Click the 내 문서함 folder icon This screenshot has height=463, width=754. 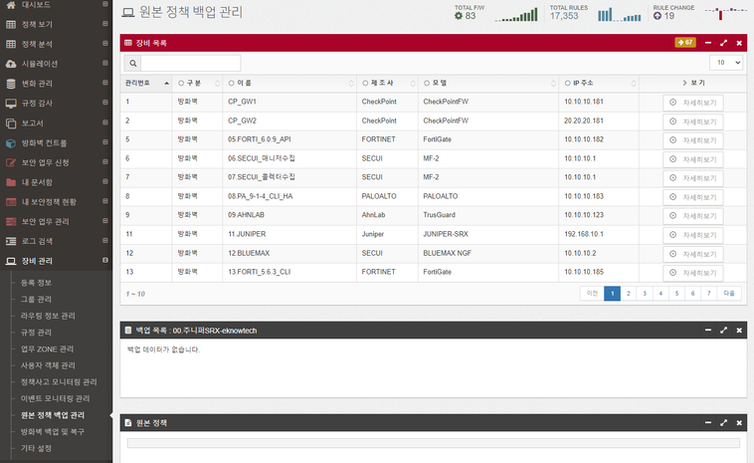coord(11,182)
